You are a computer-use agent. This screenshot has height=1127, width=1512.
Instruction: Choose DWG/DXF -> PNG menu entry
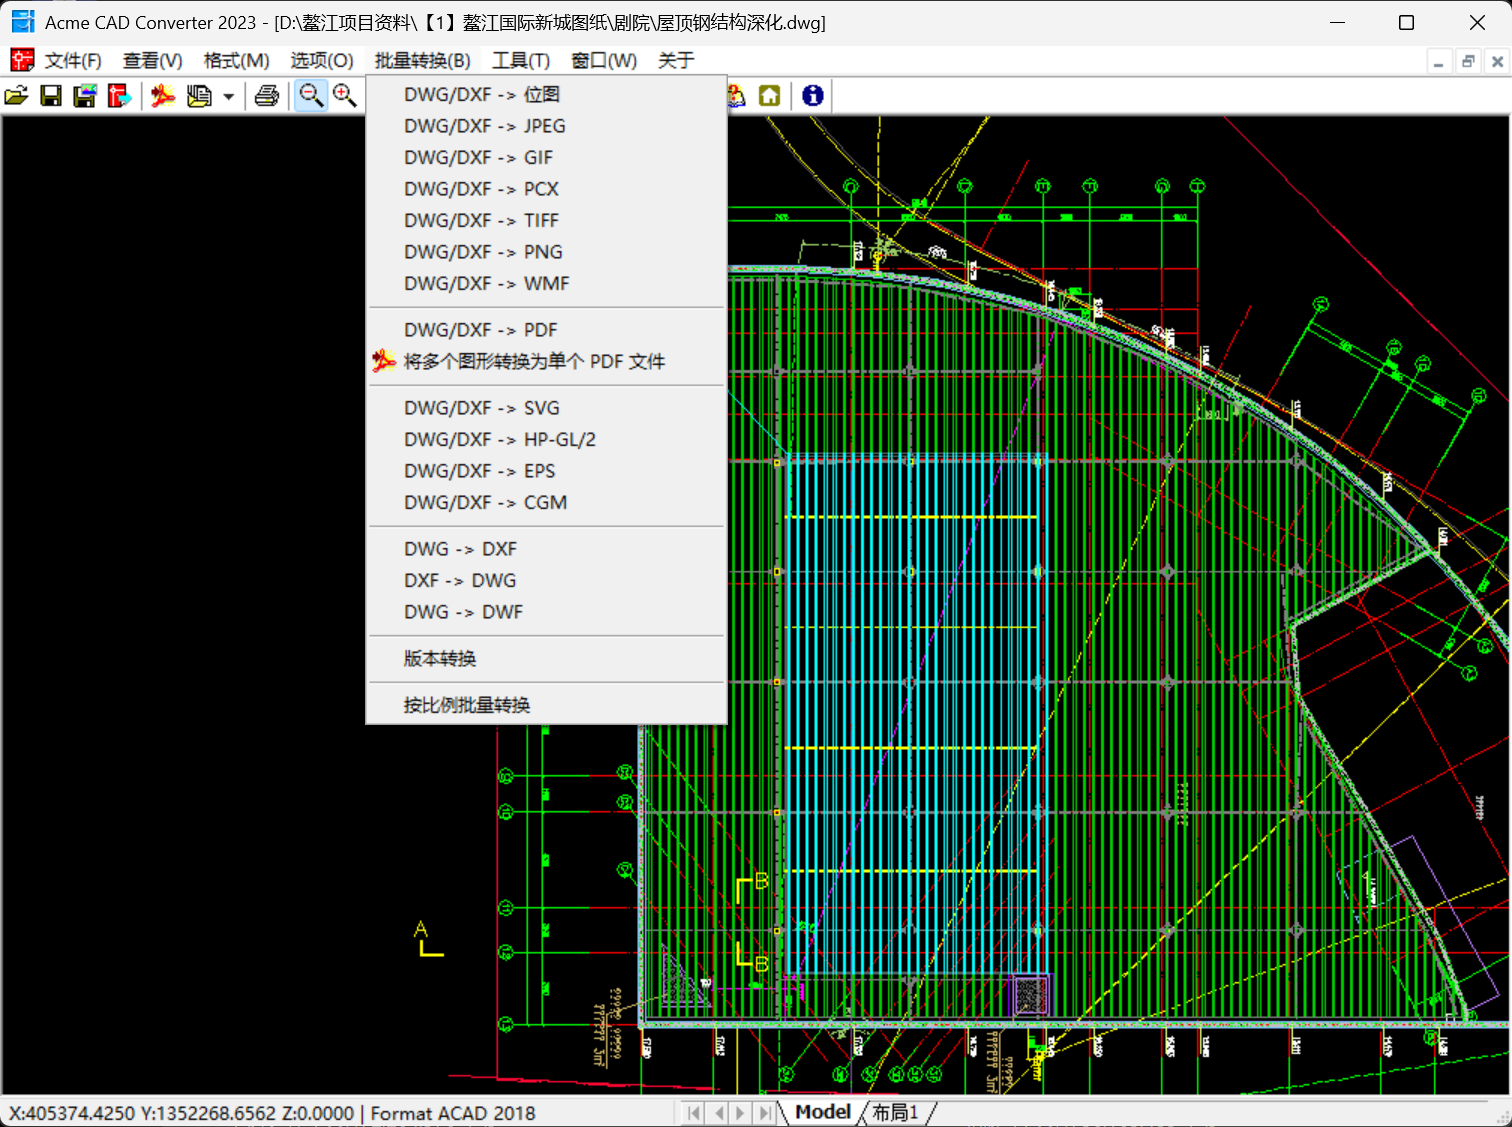coord(546,252)
